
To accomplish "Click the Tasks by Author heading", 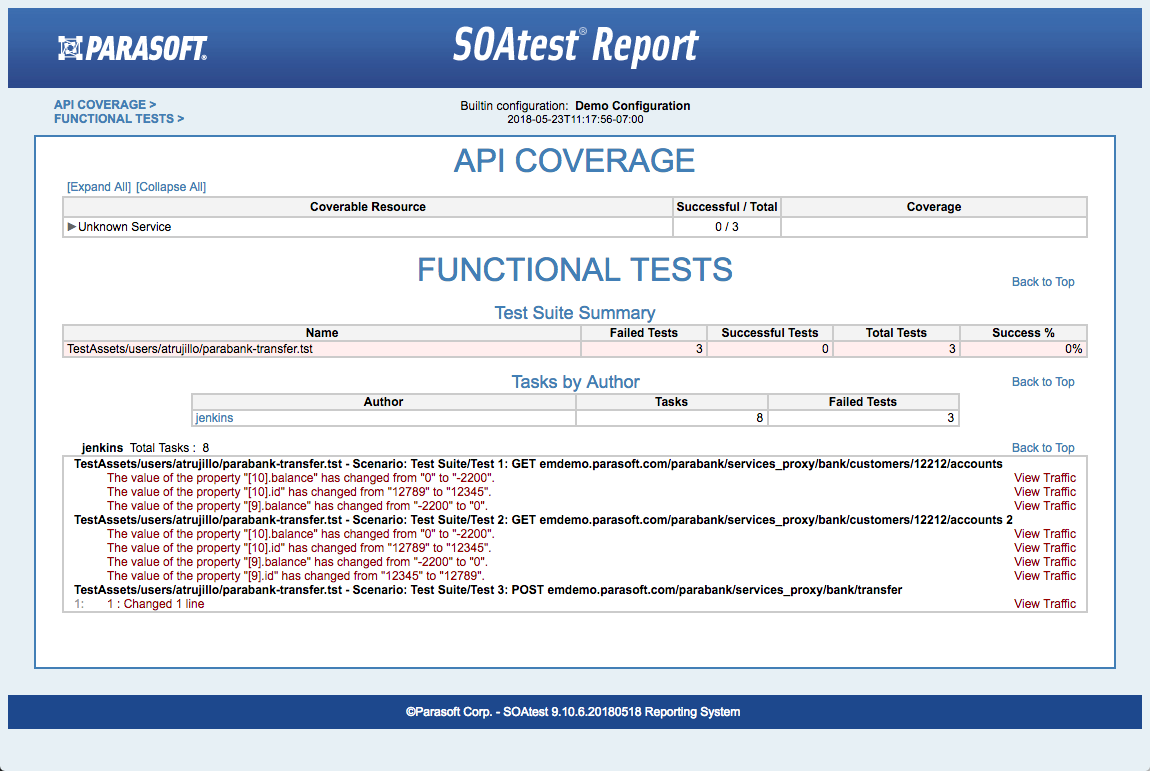I will click(575, 381).
